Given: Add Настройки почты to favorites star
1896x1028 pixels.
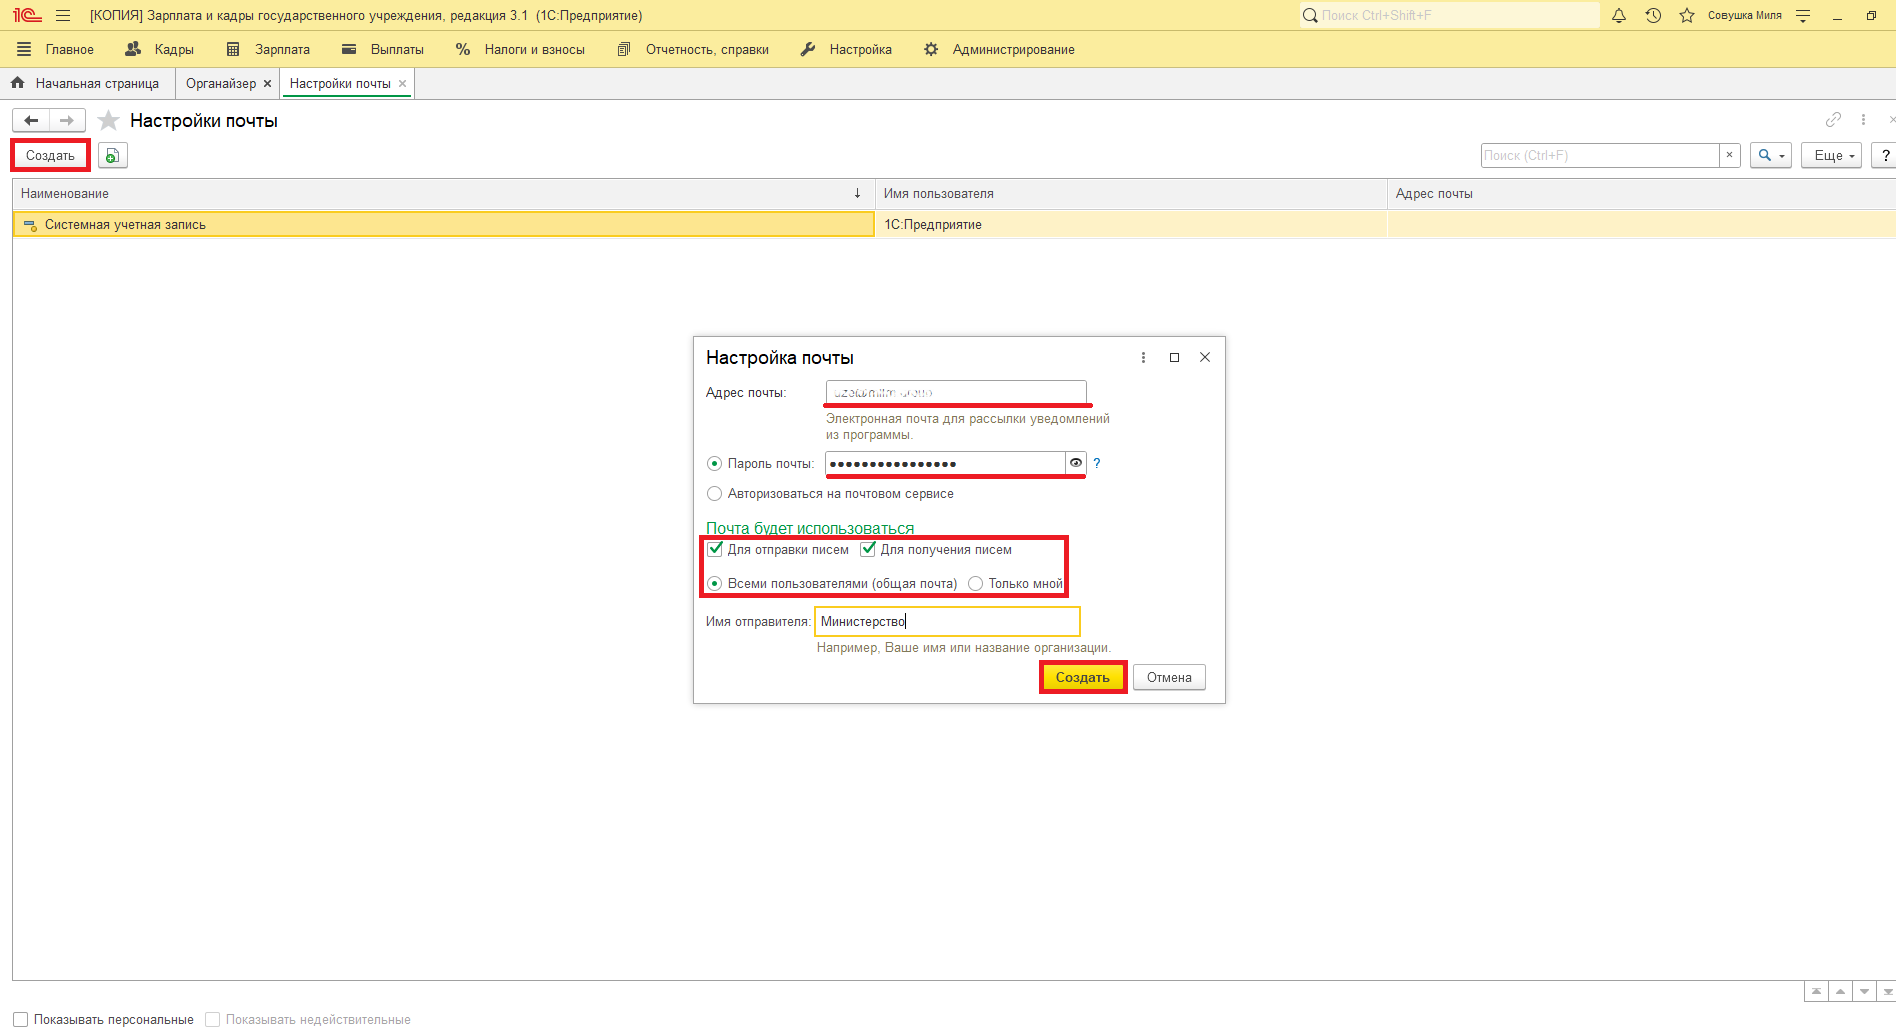Looking at the screenshot, I should point(108,121).
